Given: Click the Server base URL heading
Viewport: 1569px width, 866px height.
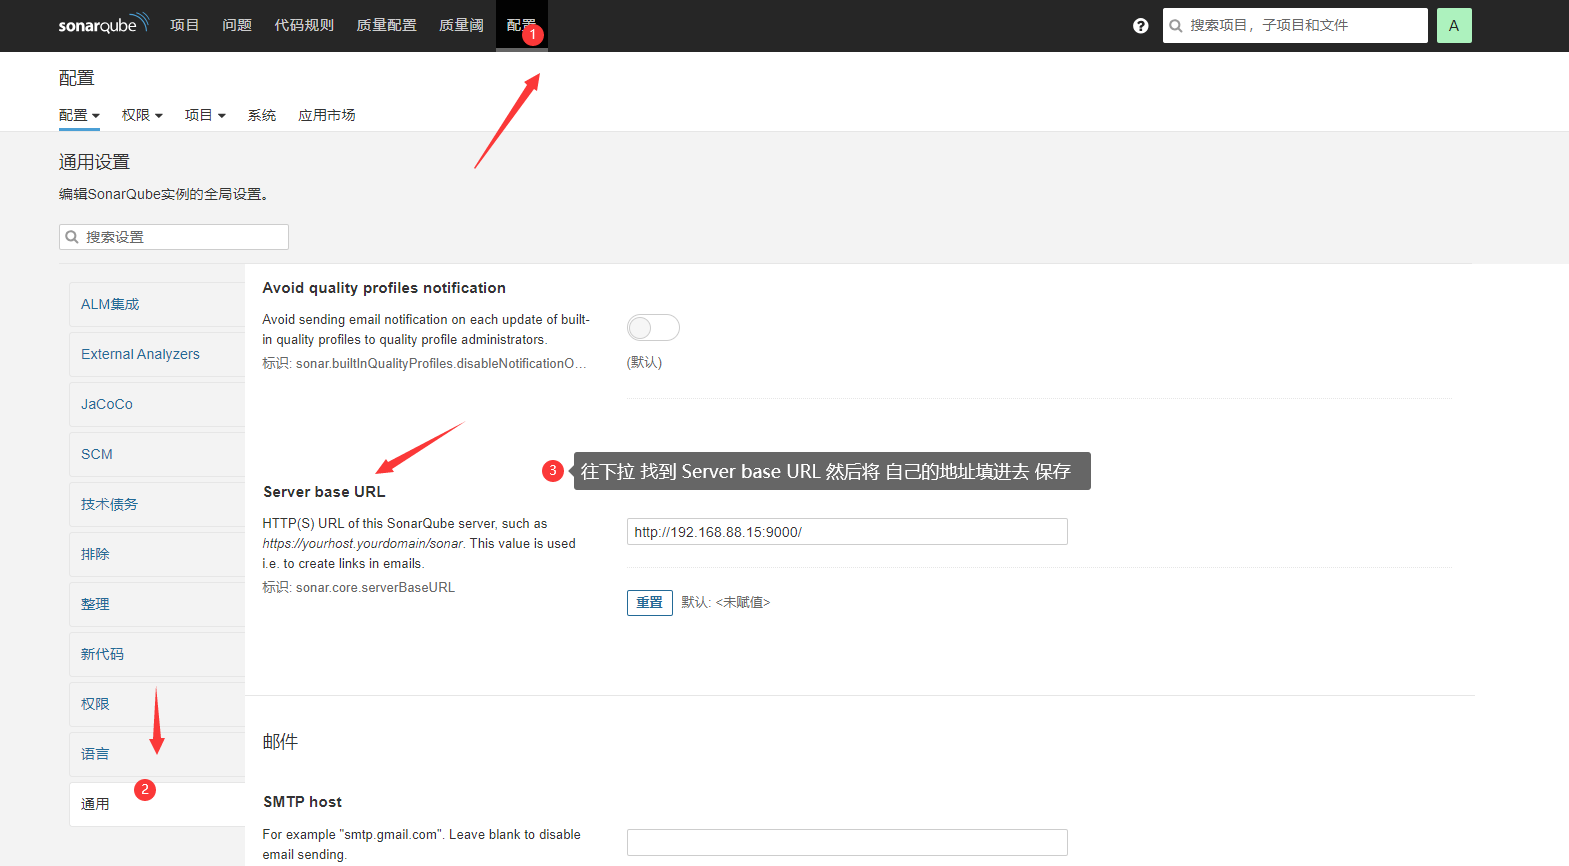Looking at the screenshot, I should (x=324, y=492).
